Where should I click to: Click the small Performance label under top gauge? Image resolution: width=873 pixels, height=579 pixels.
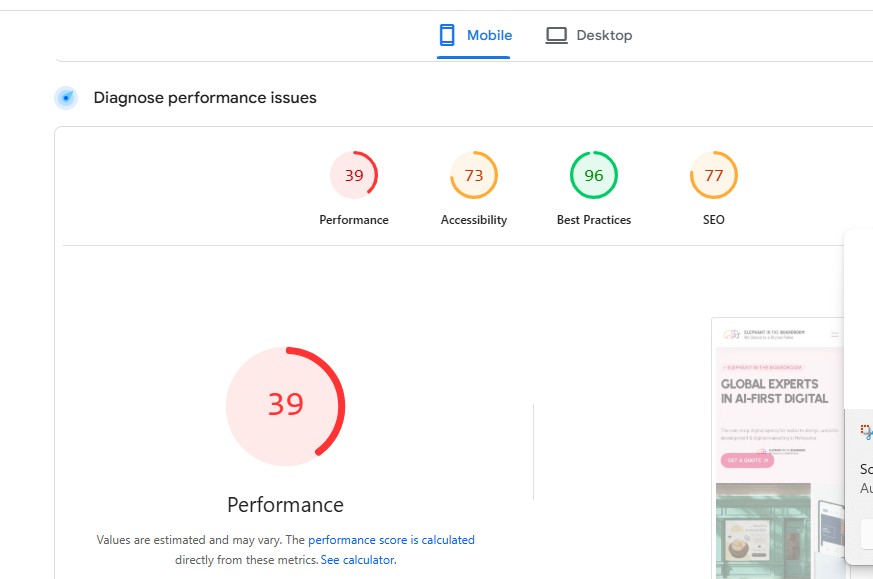point(354,220)
